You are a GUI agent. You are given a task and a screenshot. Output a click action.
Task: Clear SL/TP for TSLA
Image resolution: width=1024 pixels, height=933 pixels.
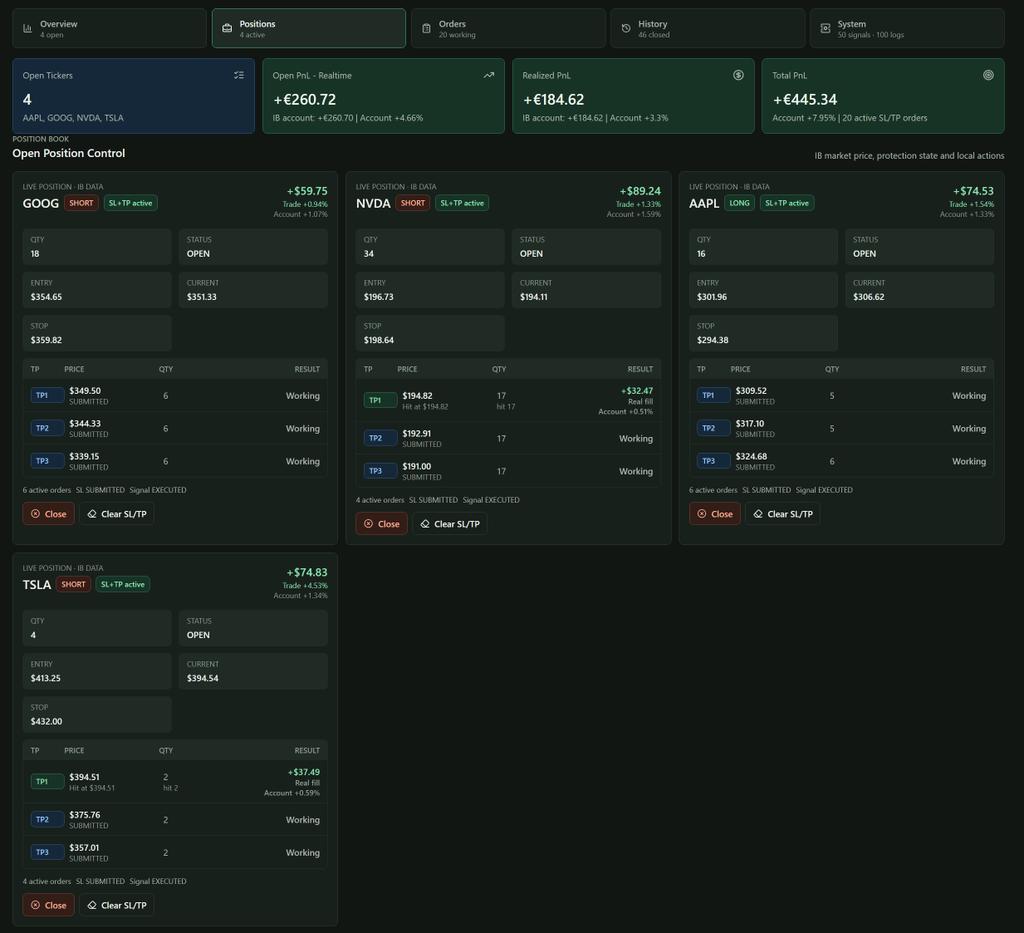(x=117, y=905)
